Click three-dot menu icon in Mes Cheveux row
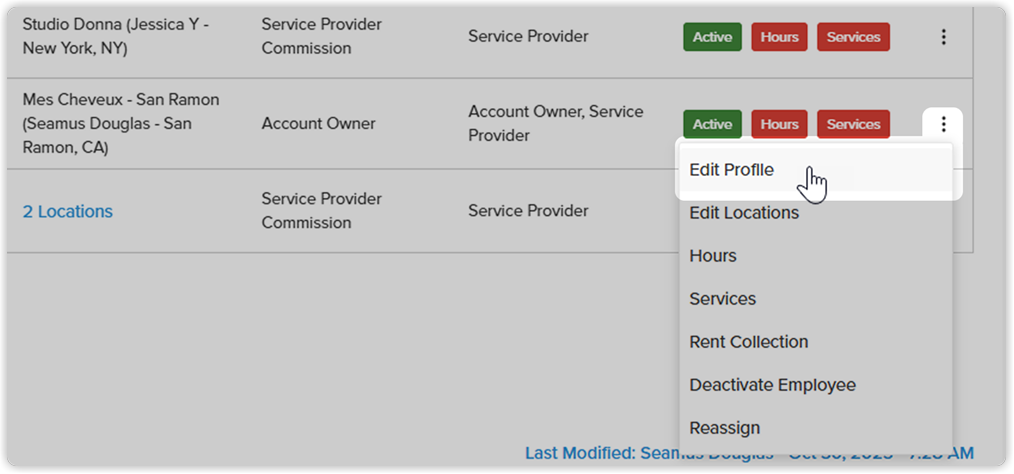Screen dimensions: 1014x474 (944, 123)
